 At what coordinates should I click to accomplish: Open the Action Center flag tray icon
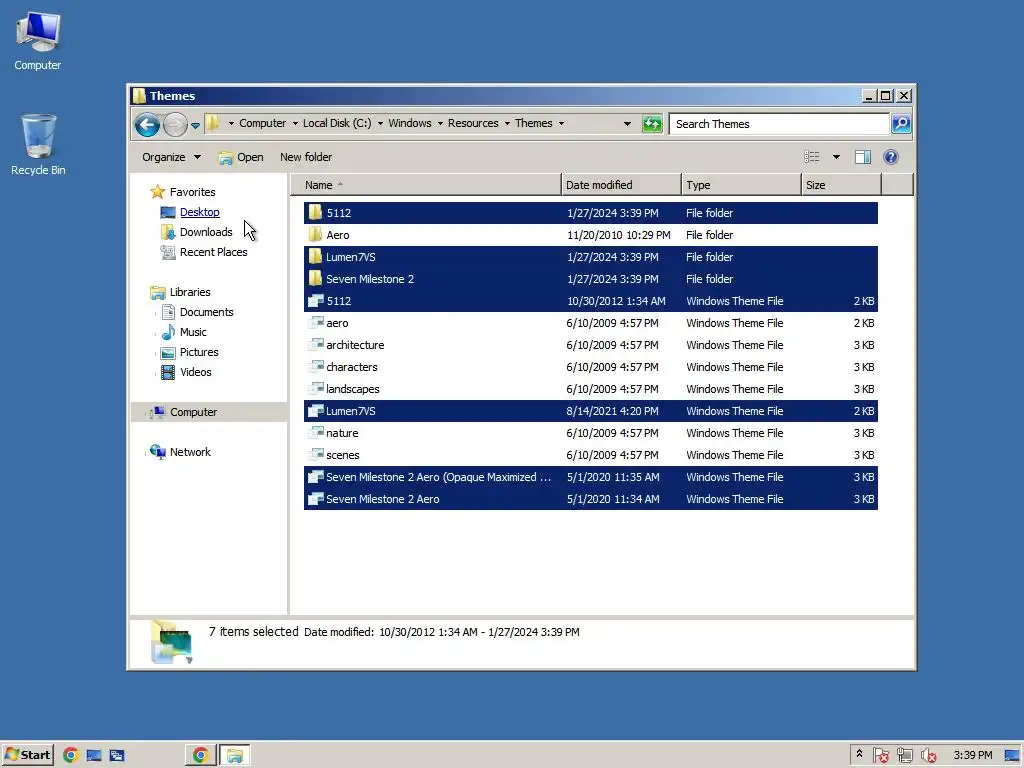[880, 755]
